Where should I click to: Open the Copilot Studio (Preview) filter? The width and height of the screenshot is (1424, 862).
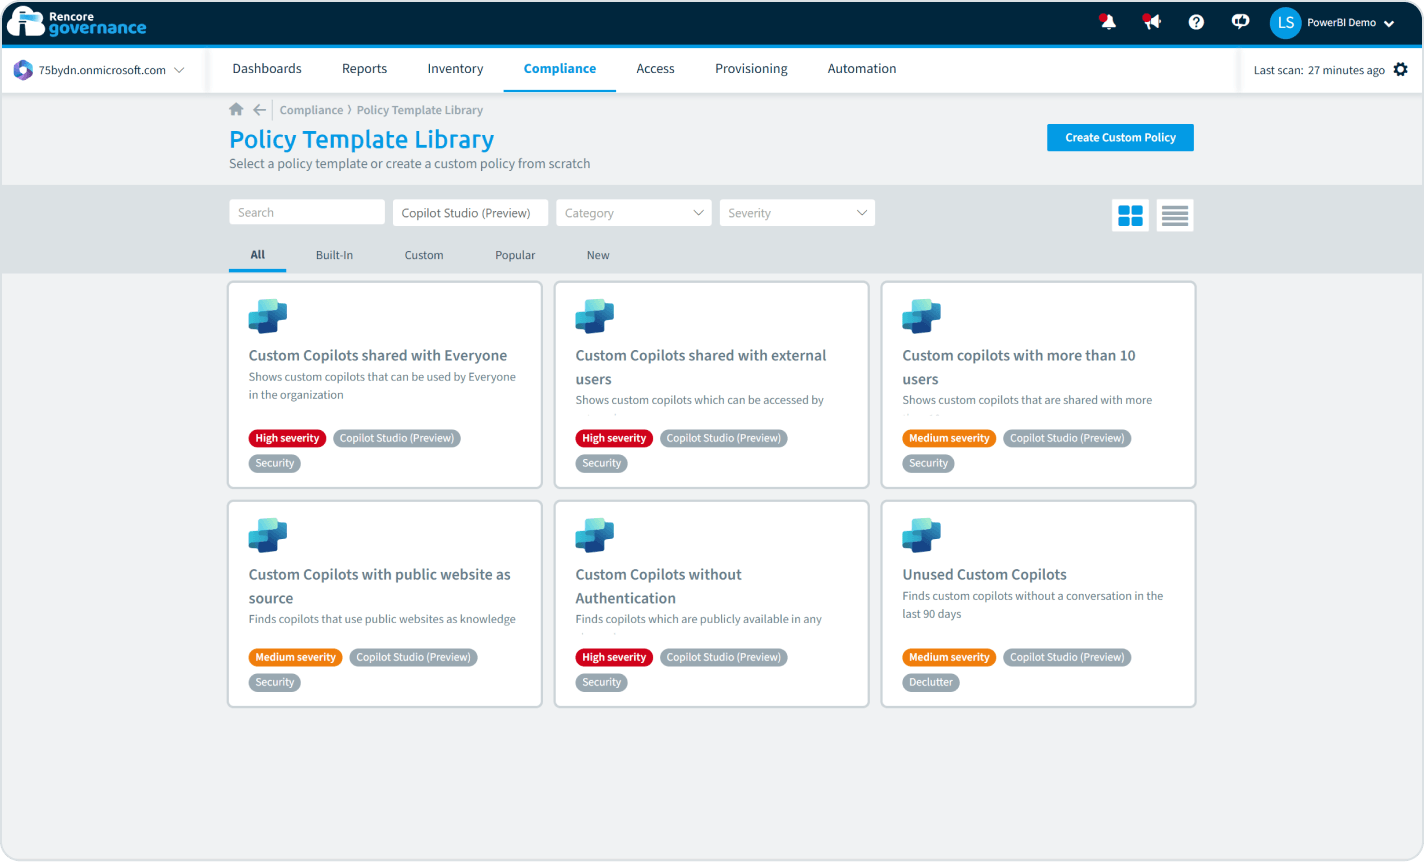470,213
